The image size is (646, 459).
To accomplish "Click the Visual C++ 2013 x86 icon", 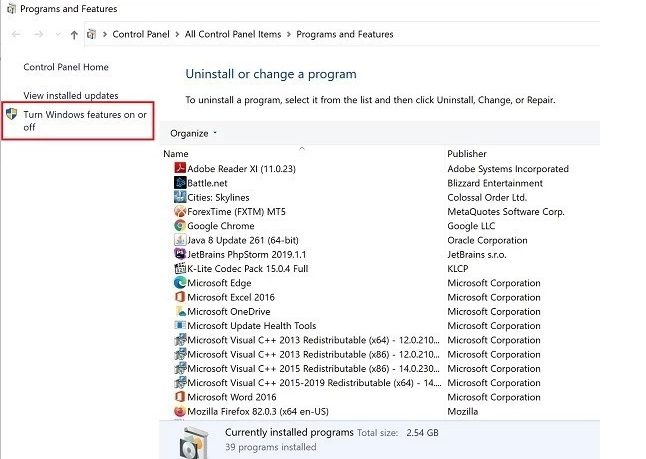I will point(180,354).
